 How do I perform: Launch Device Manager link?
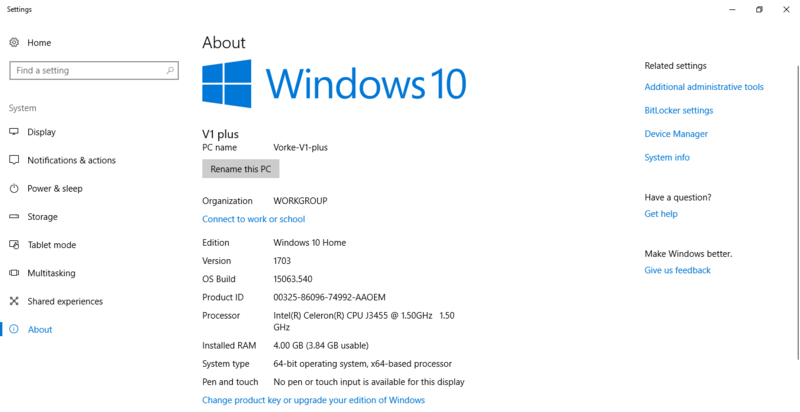[676, 134]
